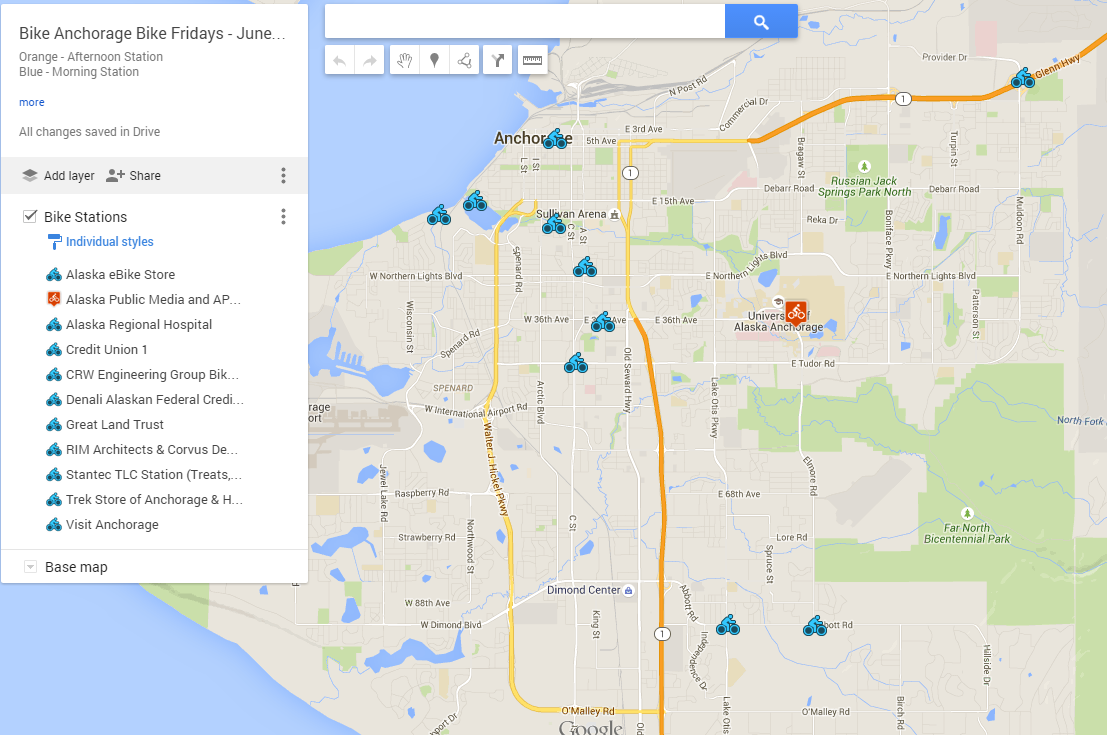Click into the map search field

[525, 21]
